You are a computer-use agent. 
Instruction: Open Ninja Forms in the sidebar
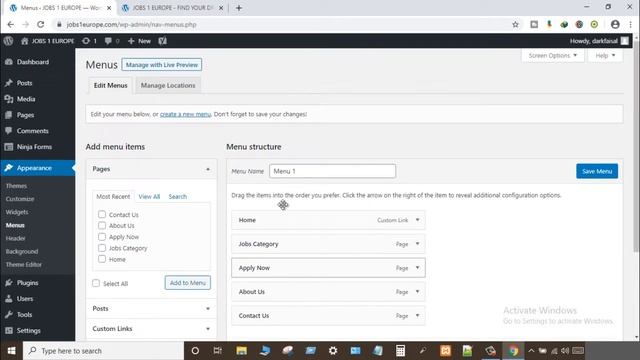34,147
